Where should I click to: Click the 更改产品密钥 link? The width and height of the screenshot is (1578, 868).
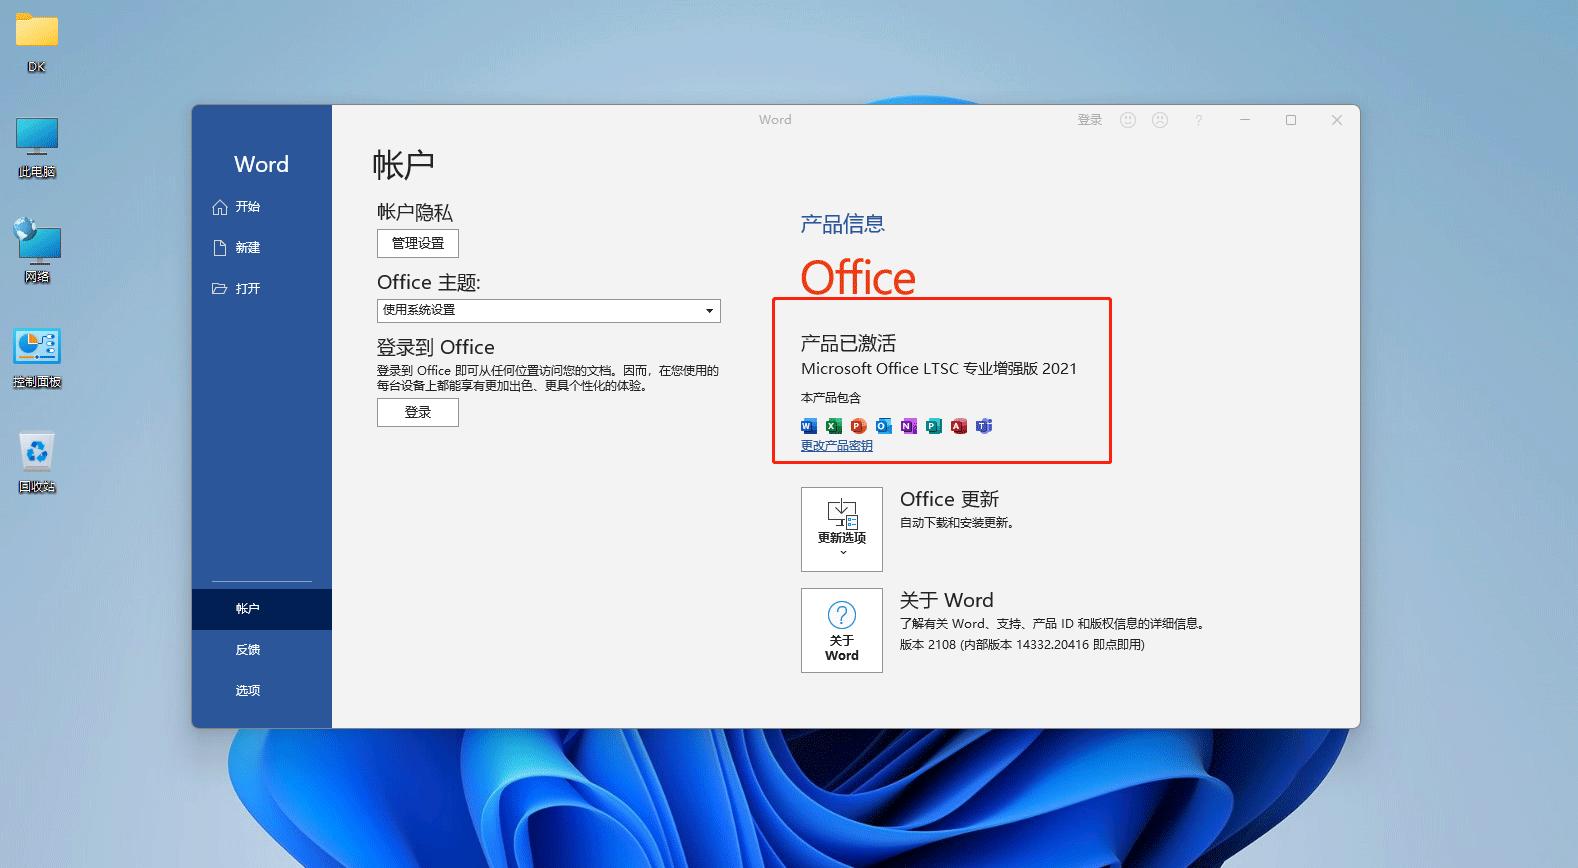click(837, 446)
